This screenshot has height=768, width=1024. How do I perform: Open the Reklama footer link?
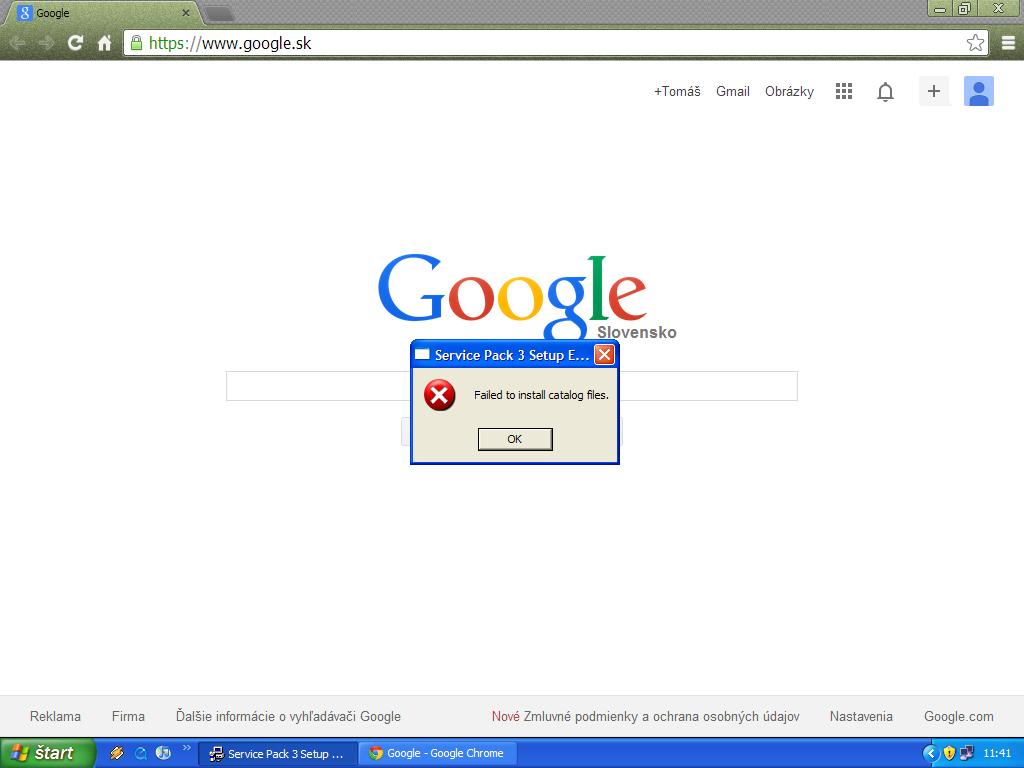coord(56,716)
